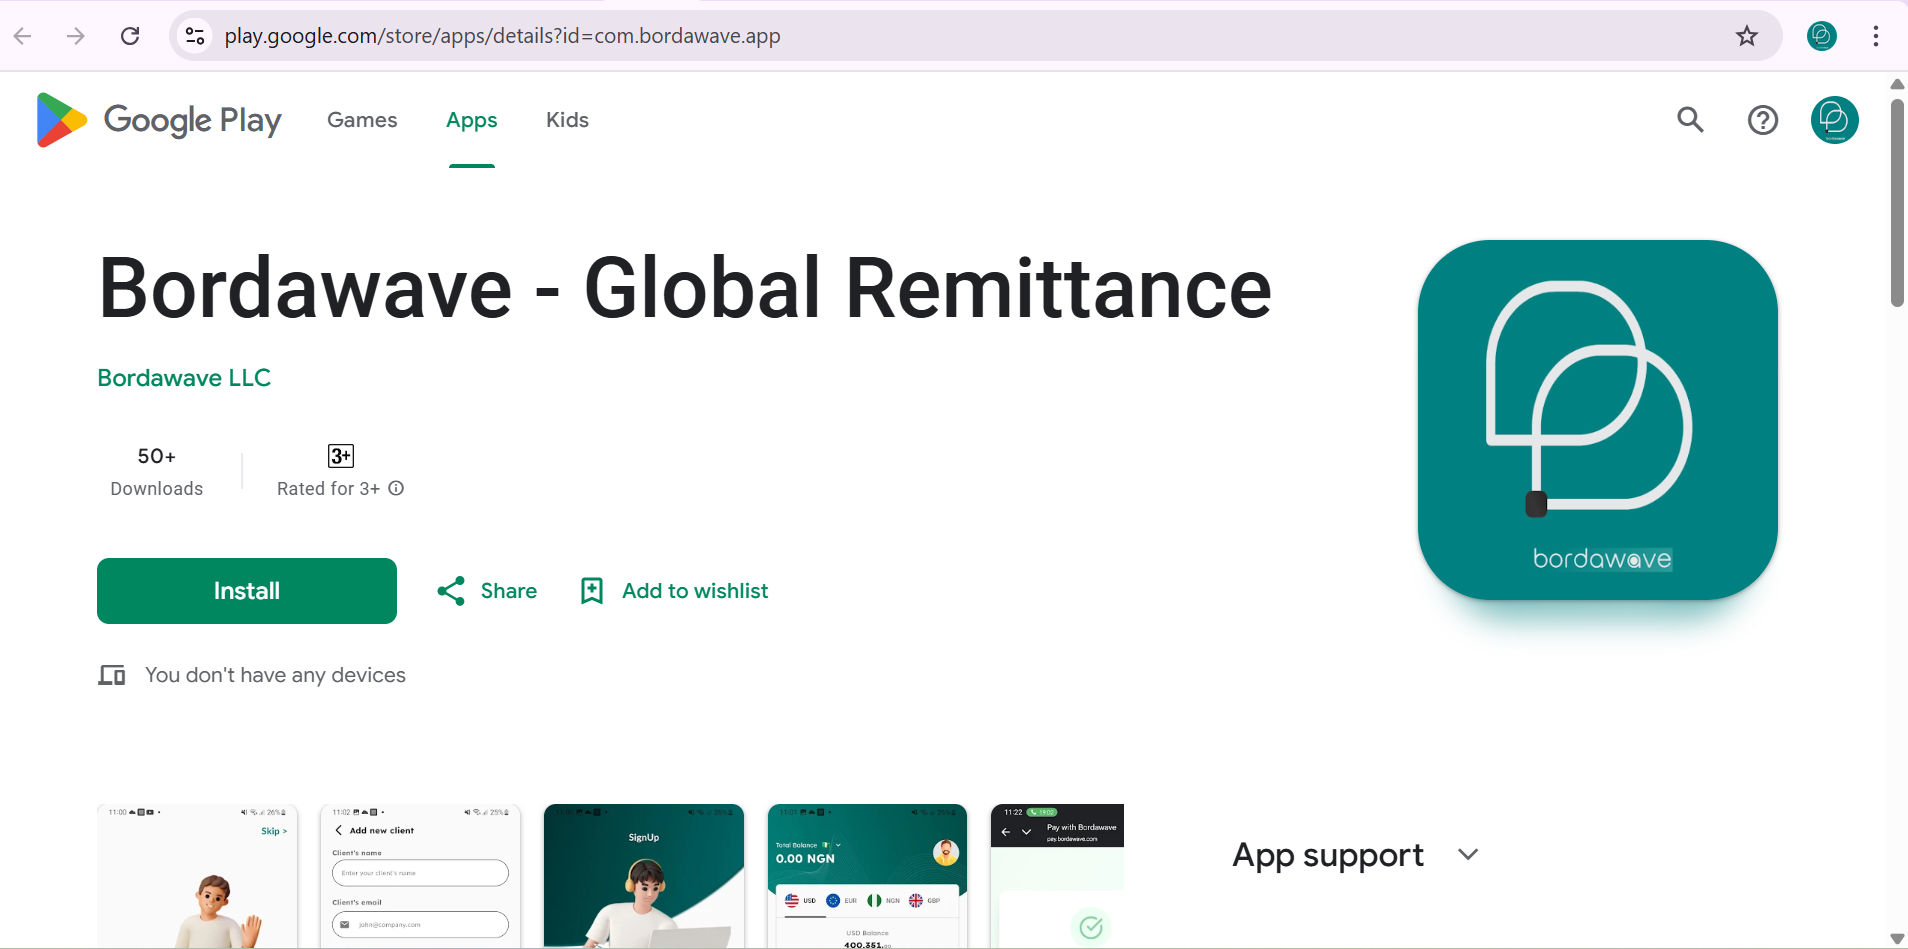Image resolution: width=1908 pixels, height=949 pixels.
Task: Click the vertical scrollbar thumb
Action: [x=1897, y=203]
